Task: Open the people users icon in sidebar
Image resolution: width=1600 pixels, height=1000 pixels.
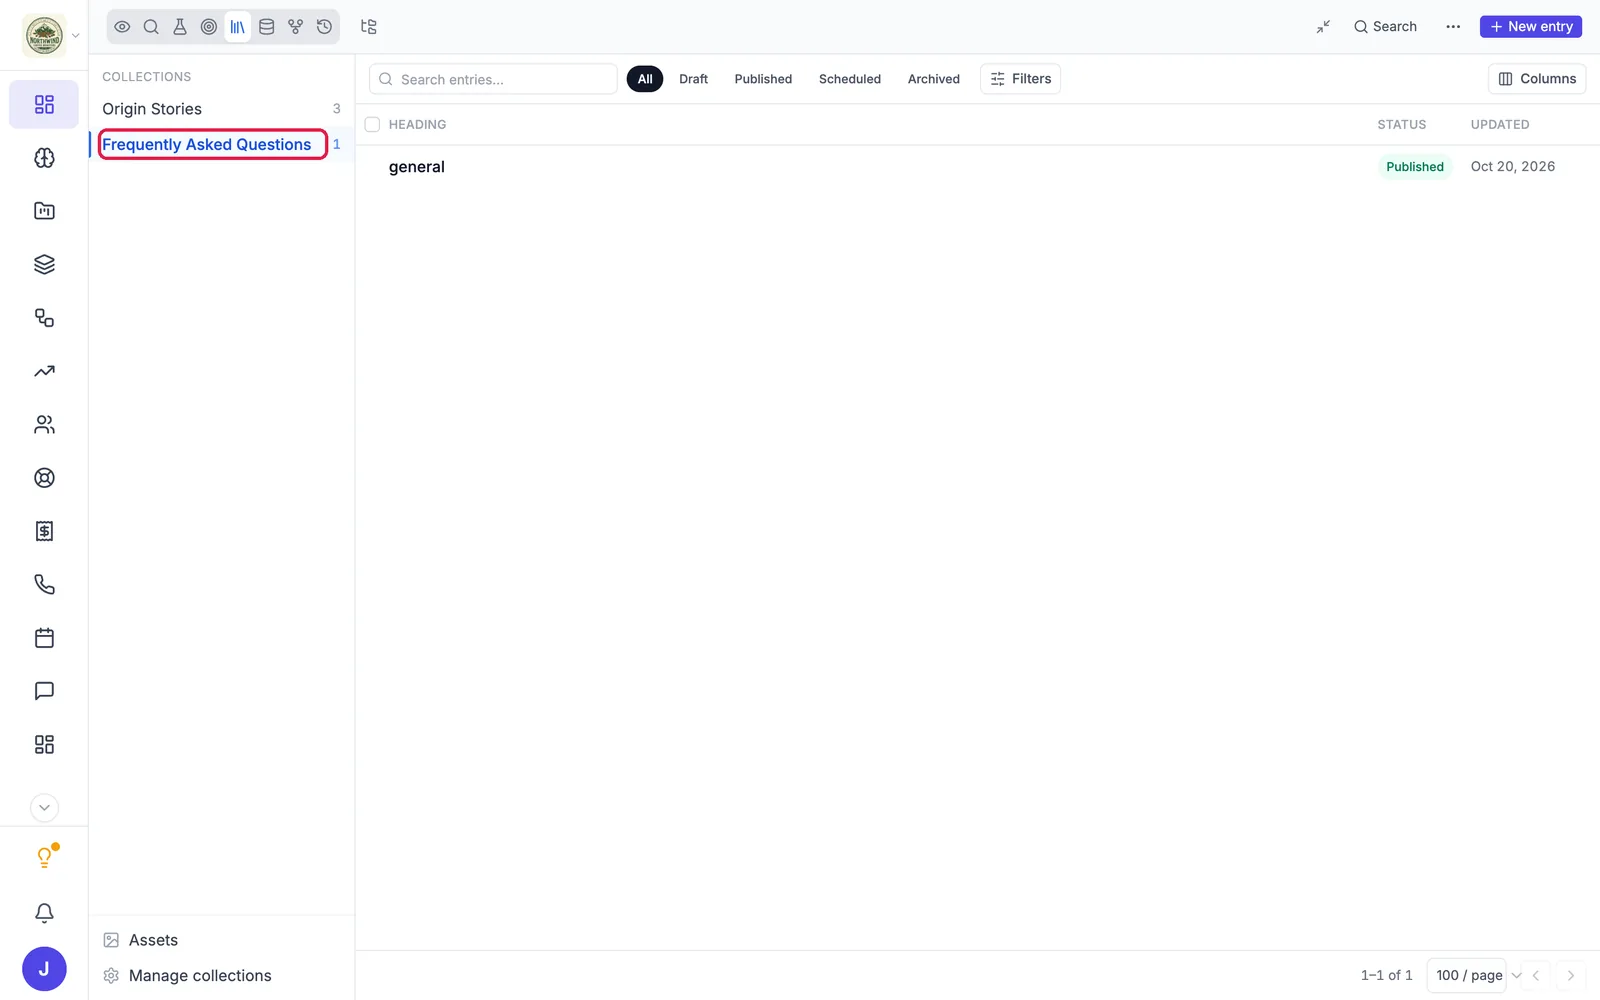Action: 44,424
